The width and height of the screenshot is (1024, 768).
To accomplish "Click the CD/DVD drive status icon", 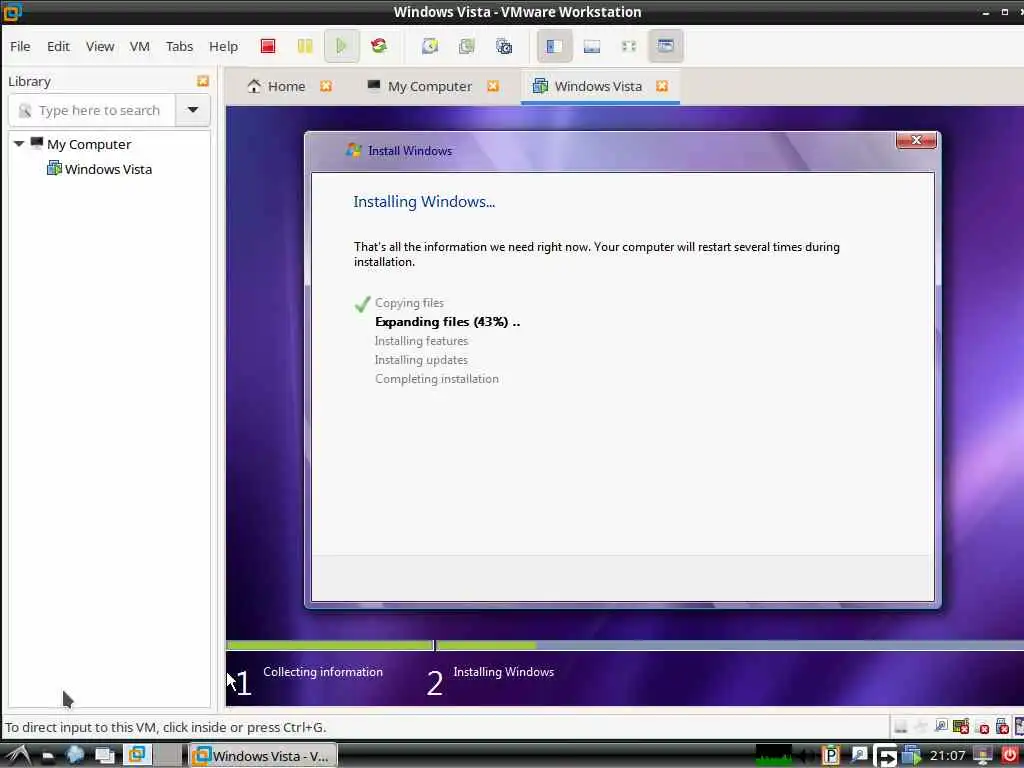I will tap(941, 726).
